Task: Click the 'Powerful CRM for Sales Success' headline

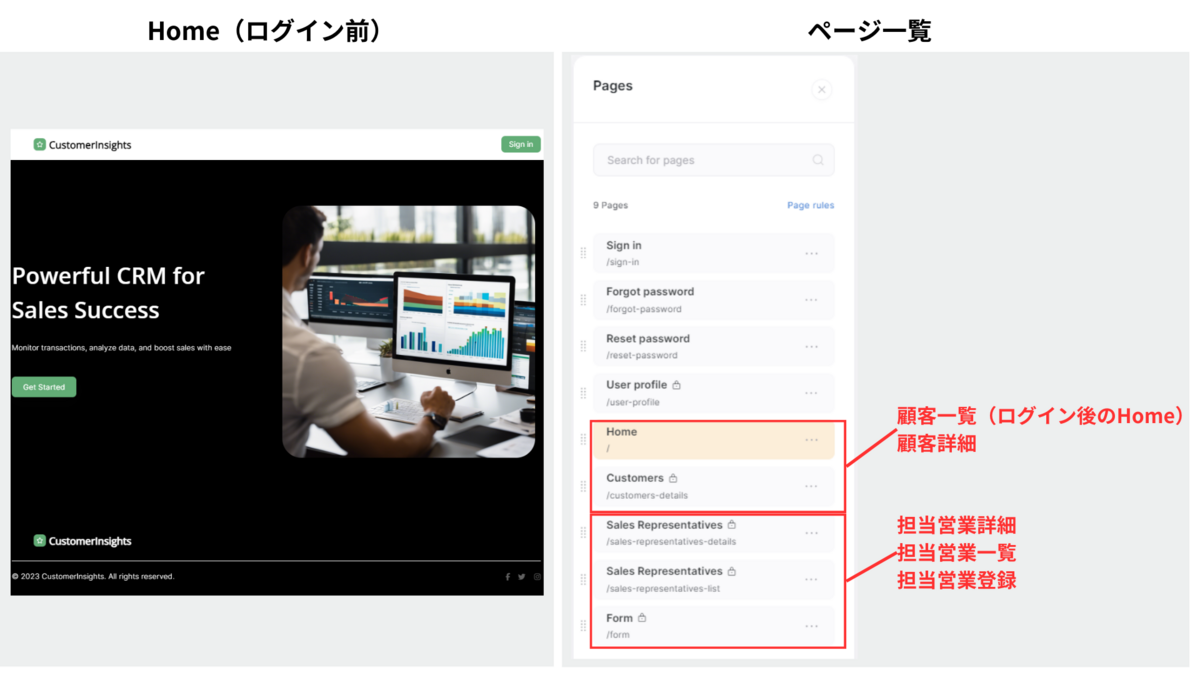Action: (108, 293)
